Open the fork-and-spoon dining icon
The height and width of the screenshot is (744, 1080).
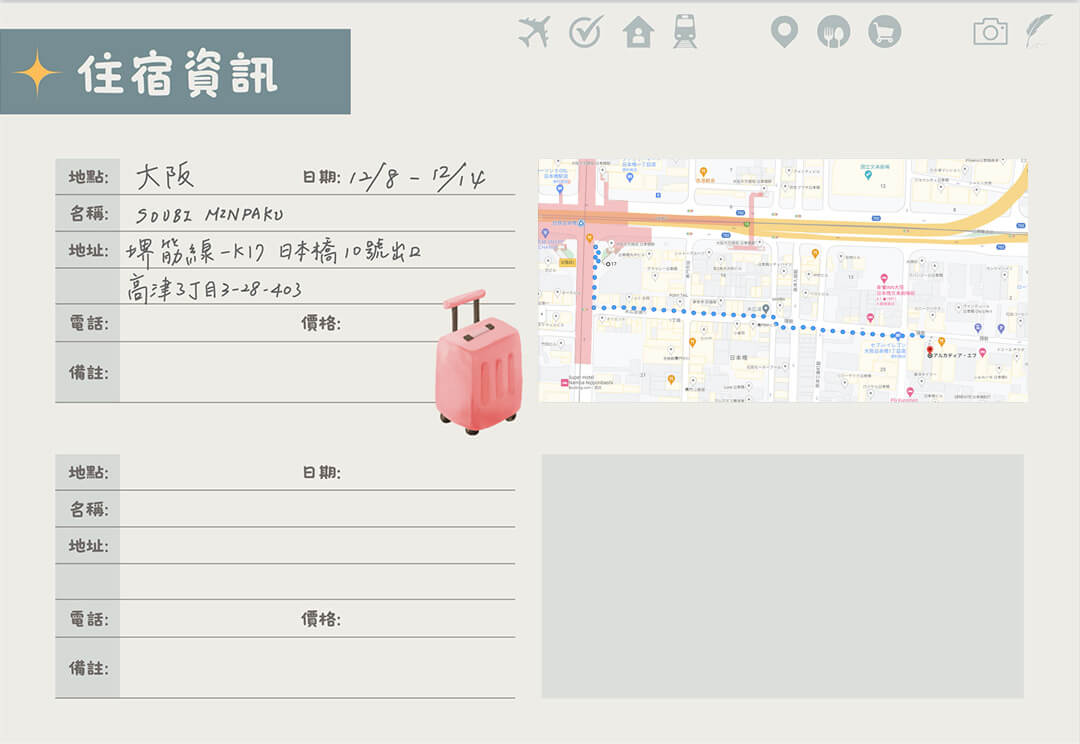pyautogui.click(x=833, y=32)
